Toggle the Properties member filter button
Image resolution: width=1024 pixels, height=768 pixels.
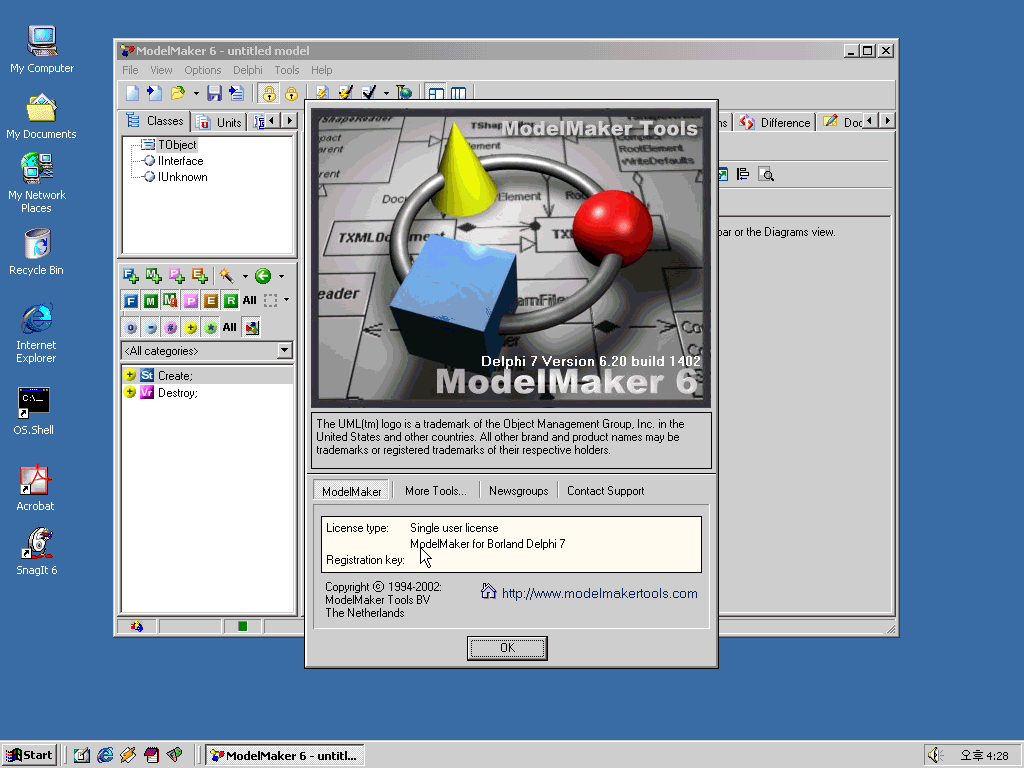pyautogui.click(x=190, y=300)
